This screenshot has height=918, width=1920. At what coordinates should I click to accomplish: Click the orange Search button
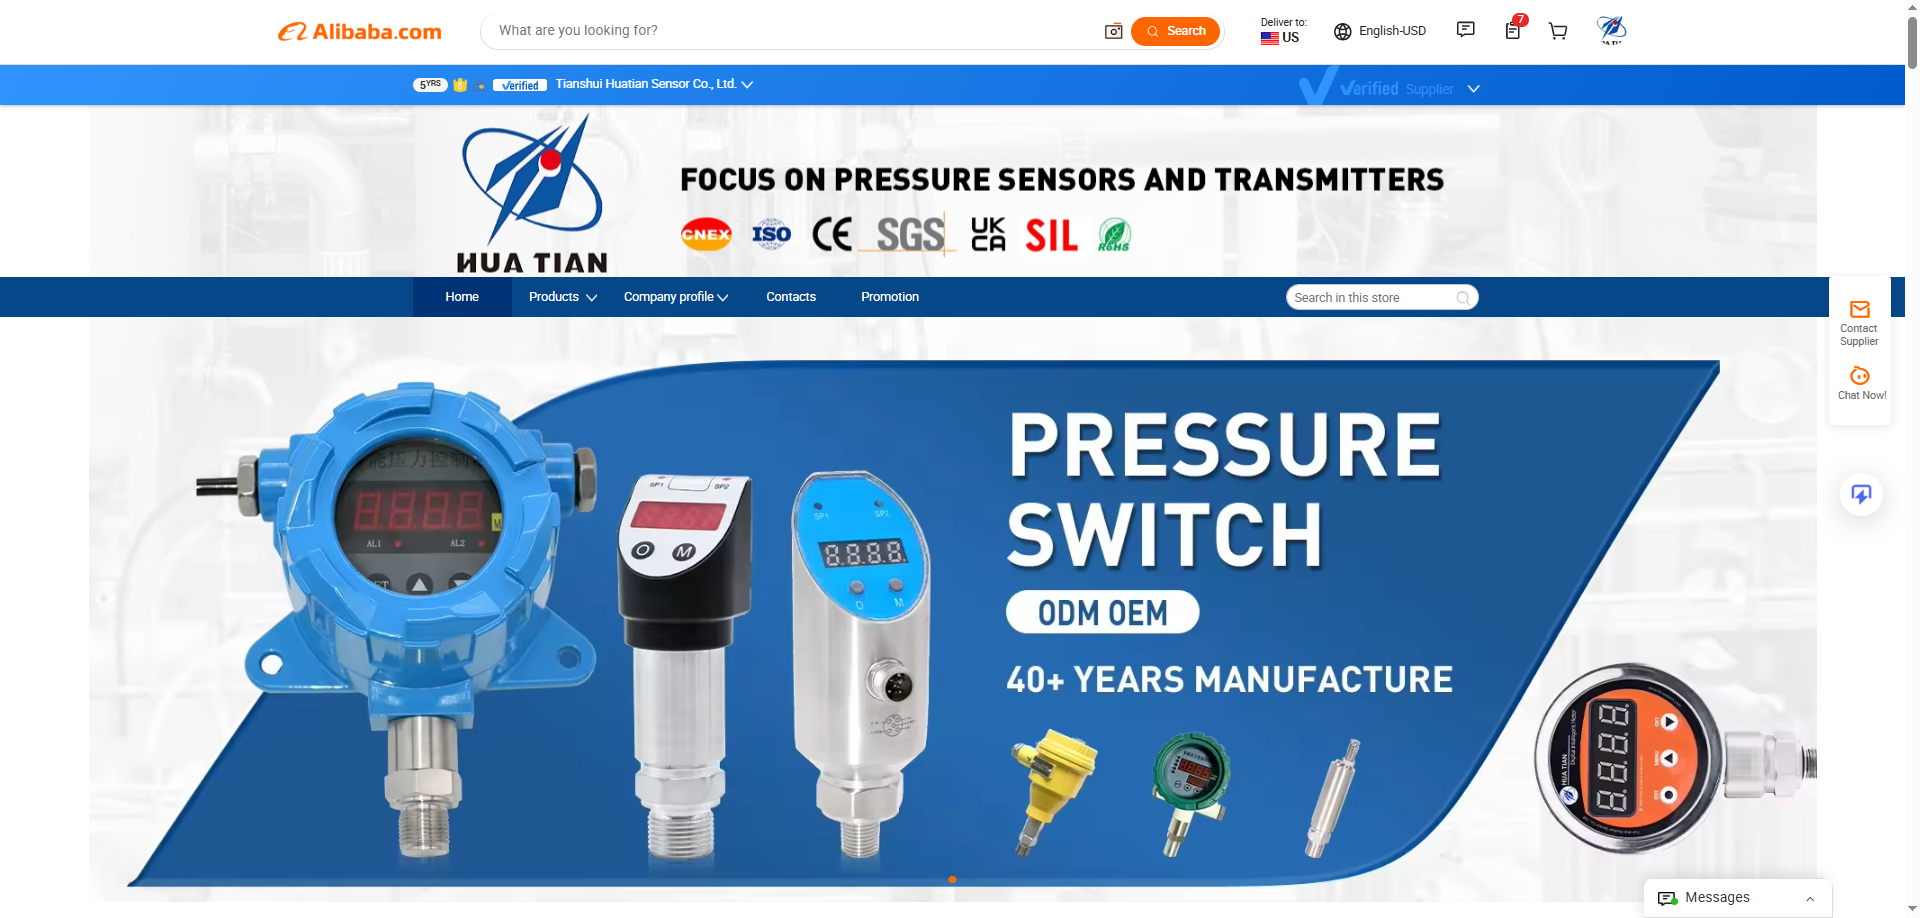1176,31
